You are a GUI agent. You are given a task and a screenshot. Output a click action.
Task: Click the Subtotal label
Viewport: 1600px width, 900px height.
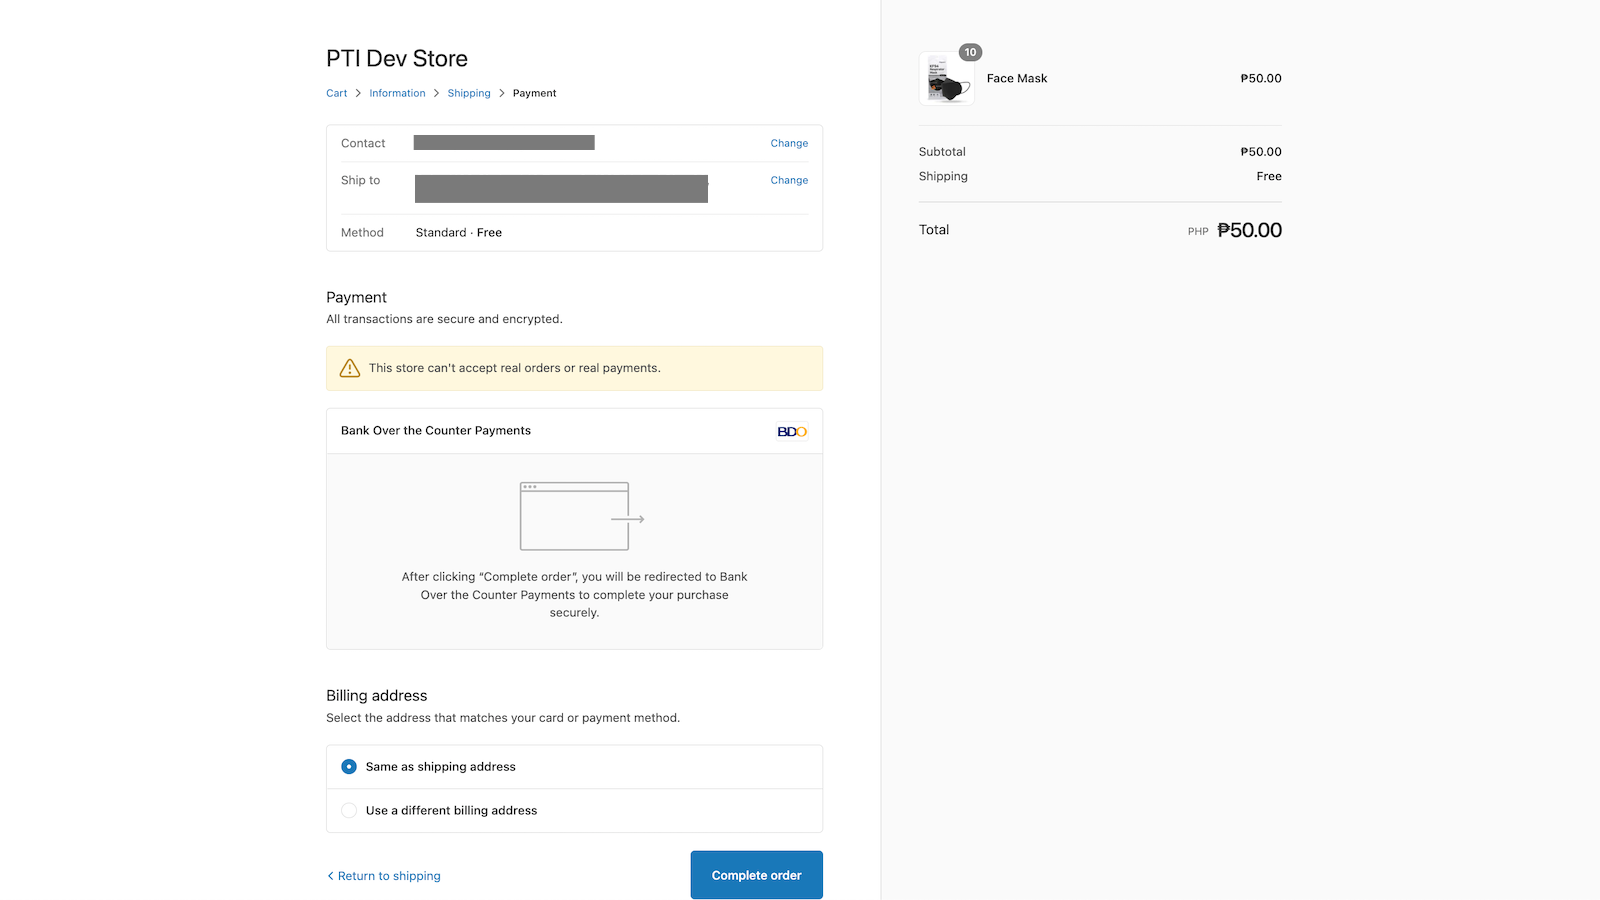click(x=942, y=152)
